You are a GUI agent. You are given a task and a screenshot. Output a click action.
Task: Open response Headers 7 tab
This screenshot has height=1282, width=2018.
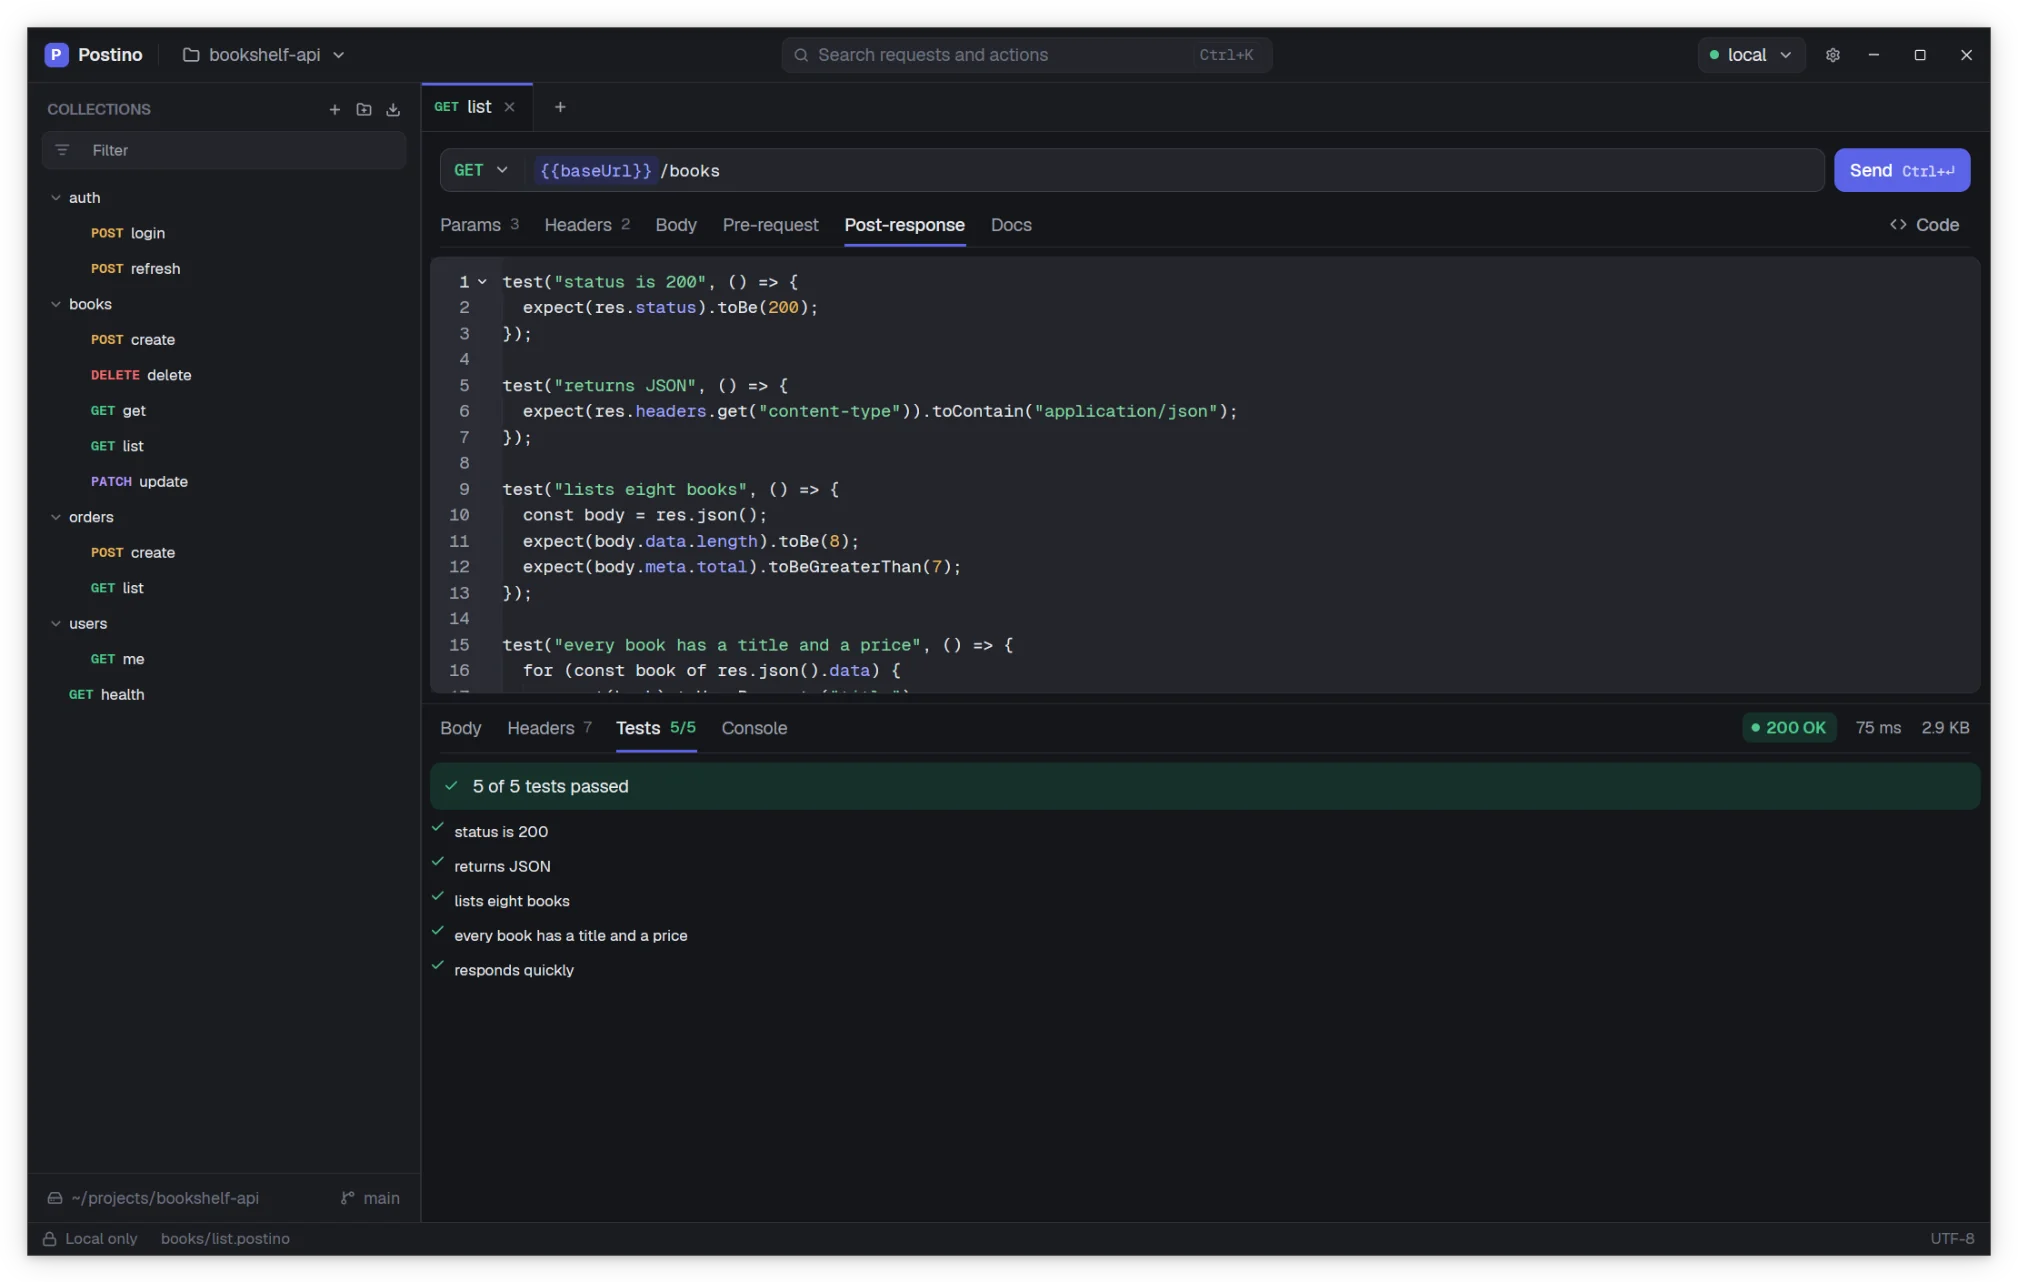pyautogui.click(x=549, y=728)
